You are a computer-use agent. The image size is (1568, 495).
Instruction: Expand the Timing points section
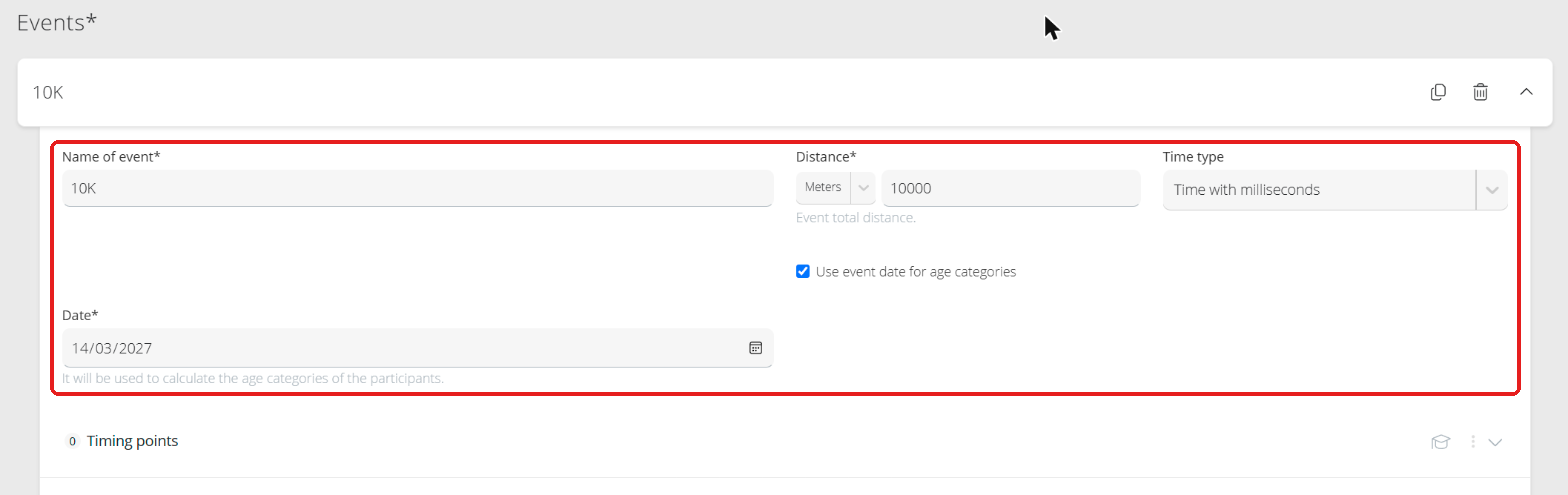1495,442
